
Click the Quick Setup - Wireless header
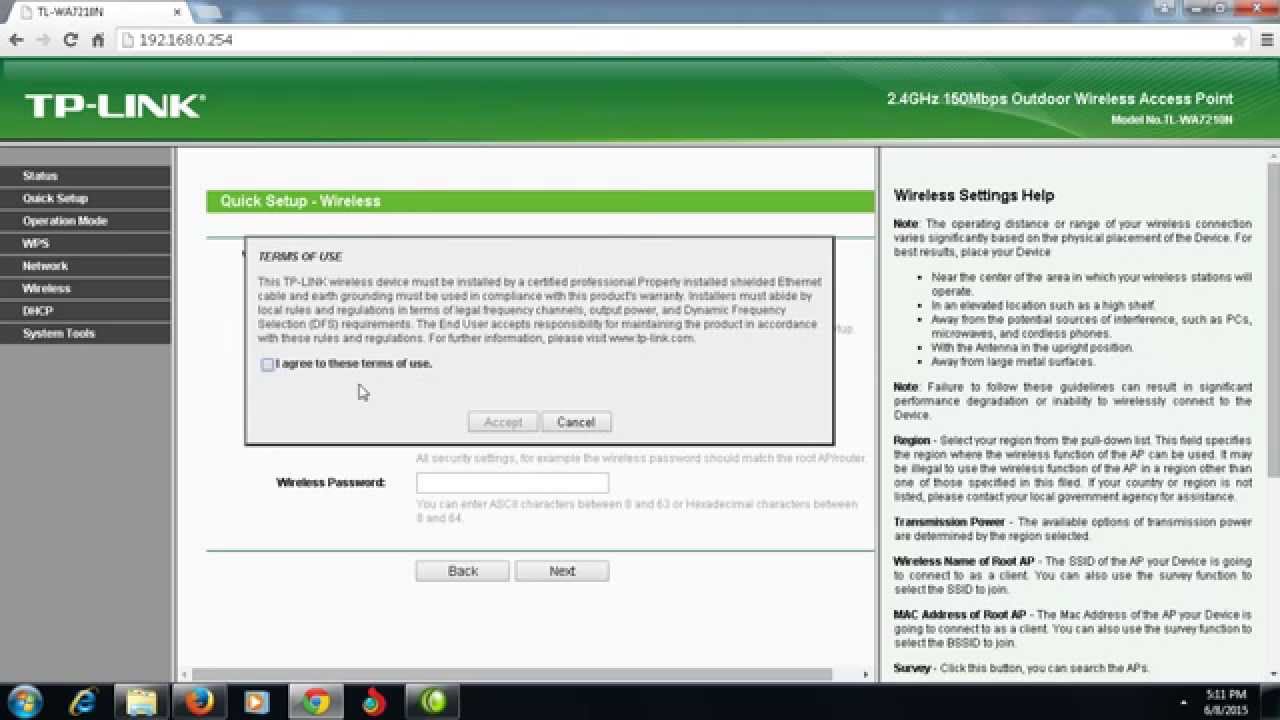coord(540,201)
